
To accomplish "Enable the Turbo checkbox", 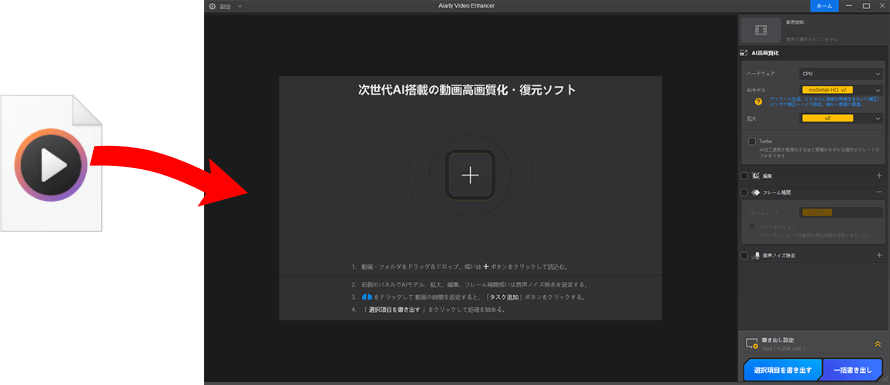I will point(752,141).
